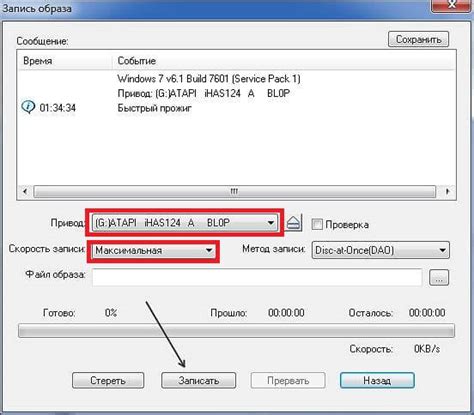Click the Назад button
The width and height of the screenshot is (474, 415).
pos(377,380)
